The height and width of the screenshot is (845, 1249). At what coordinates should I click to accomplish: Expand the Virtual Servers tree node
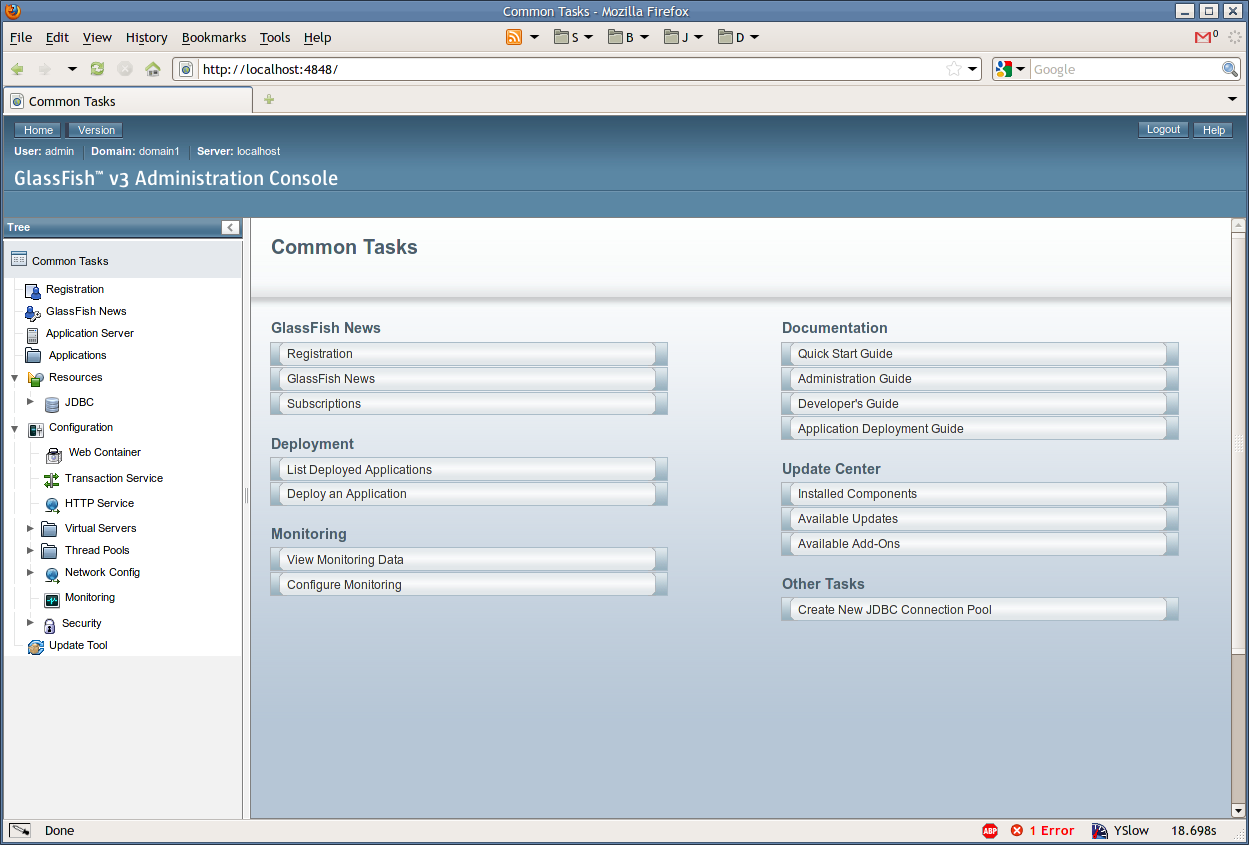click(30, 528)
